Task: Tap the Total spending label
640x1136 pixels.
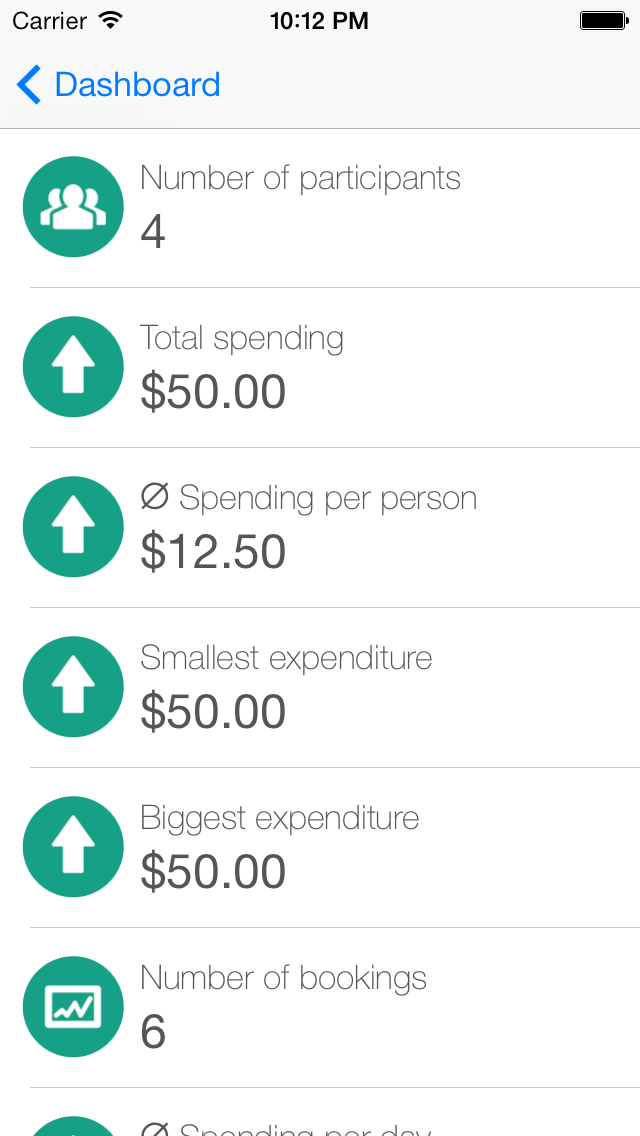Action: tap(242, 338)
